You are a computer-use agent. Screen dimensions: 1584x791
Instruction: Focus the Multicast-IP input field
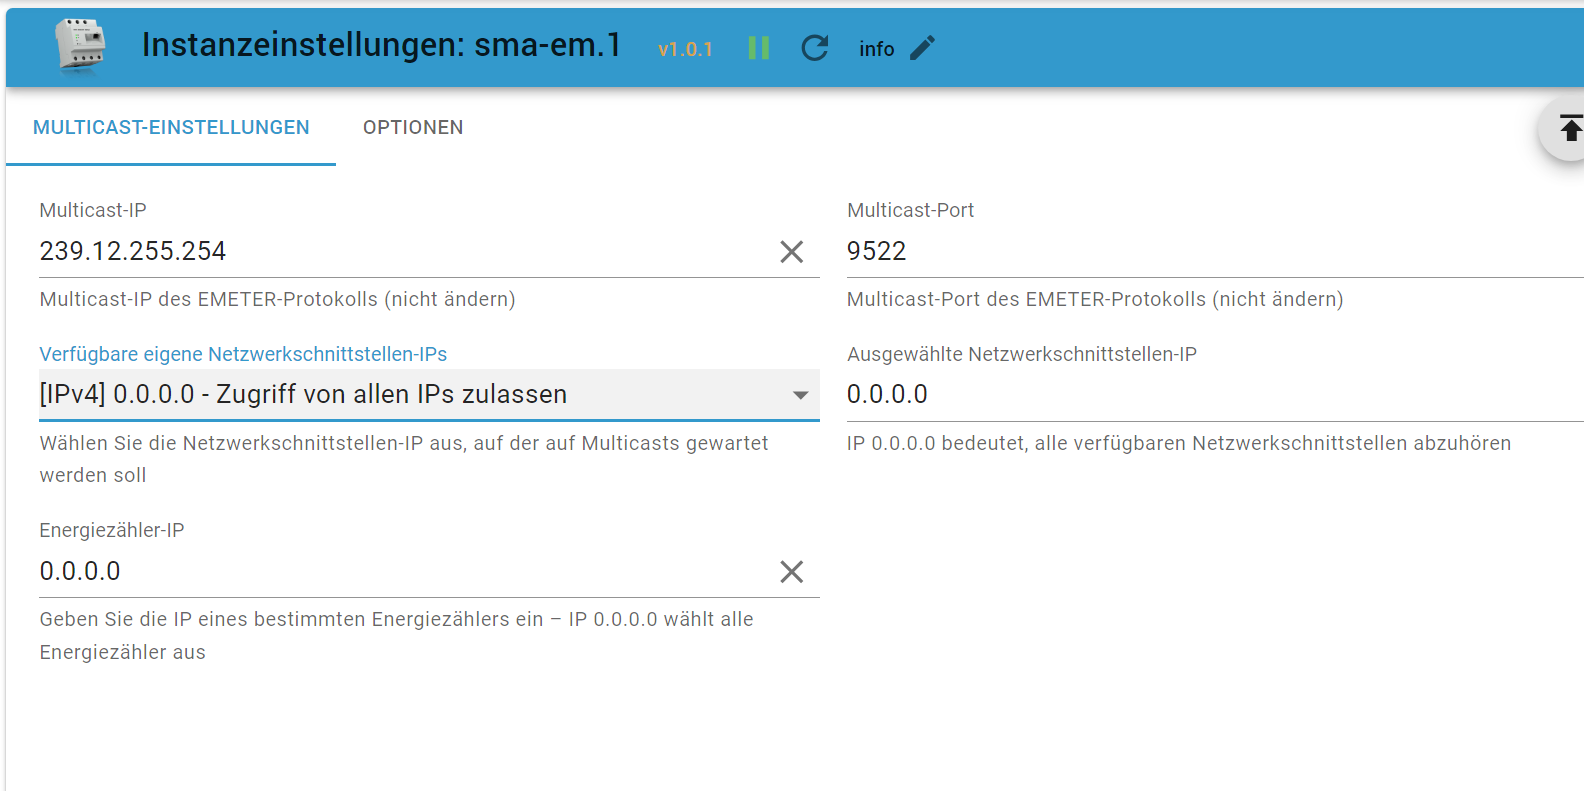point(405,251)
